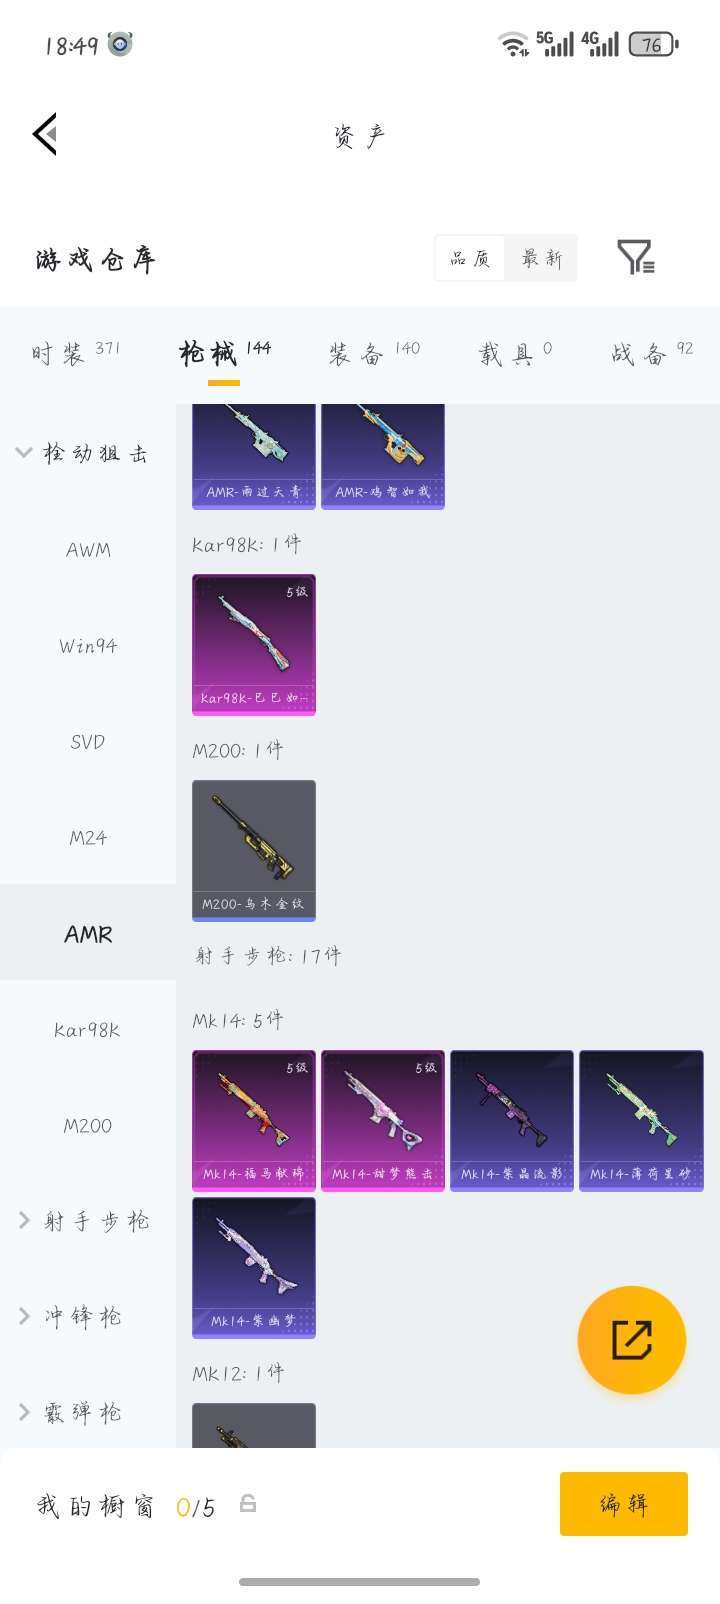This screenshot has height=1604, width=720.
Task: Select Kar98K in the sidebar list
Action: pos(88,1029)
